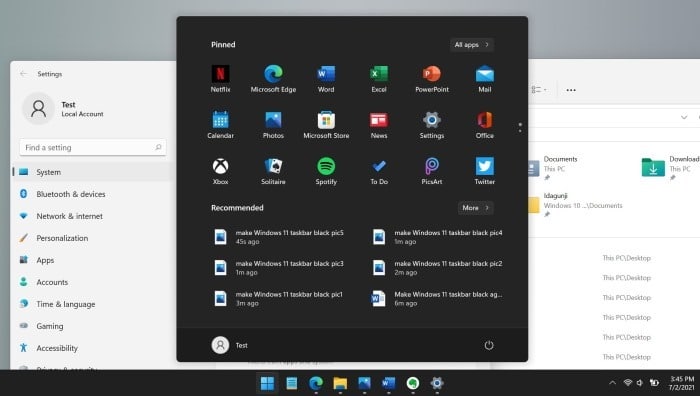700x396 pixels.
Task: Expand the address bar chevron in File Explorer
Action: click(x=684, y=117)
